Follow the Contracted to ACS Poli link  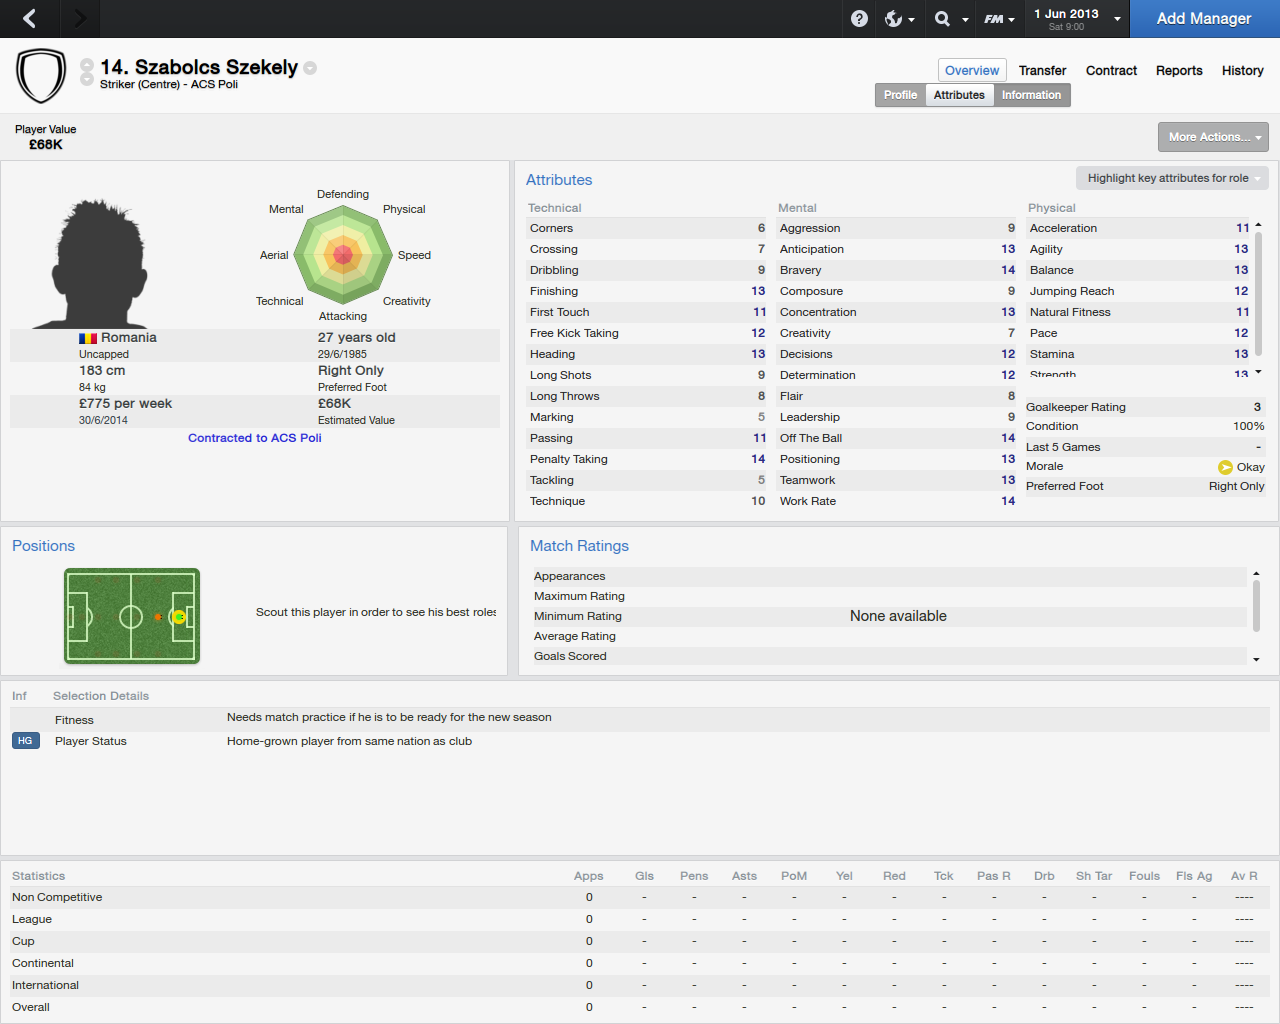coord(255,438)
